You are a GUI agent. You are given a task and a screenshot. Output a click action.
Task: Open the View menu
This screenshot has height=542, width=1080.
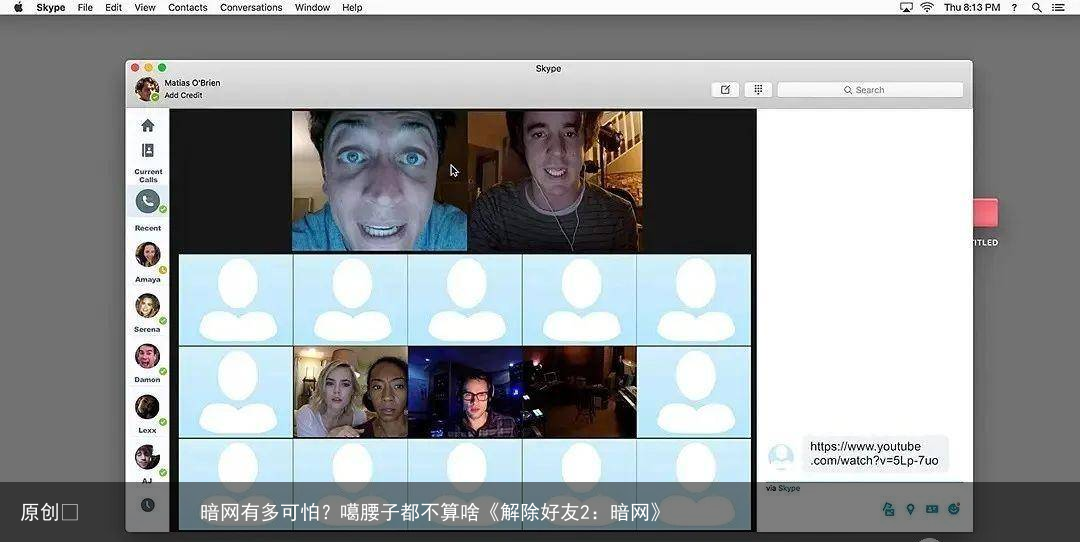145,8
